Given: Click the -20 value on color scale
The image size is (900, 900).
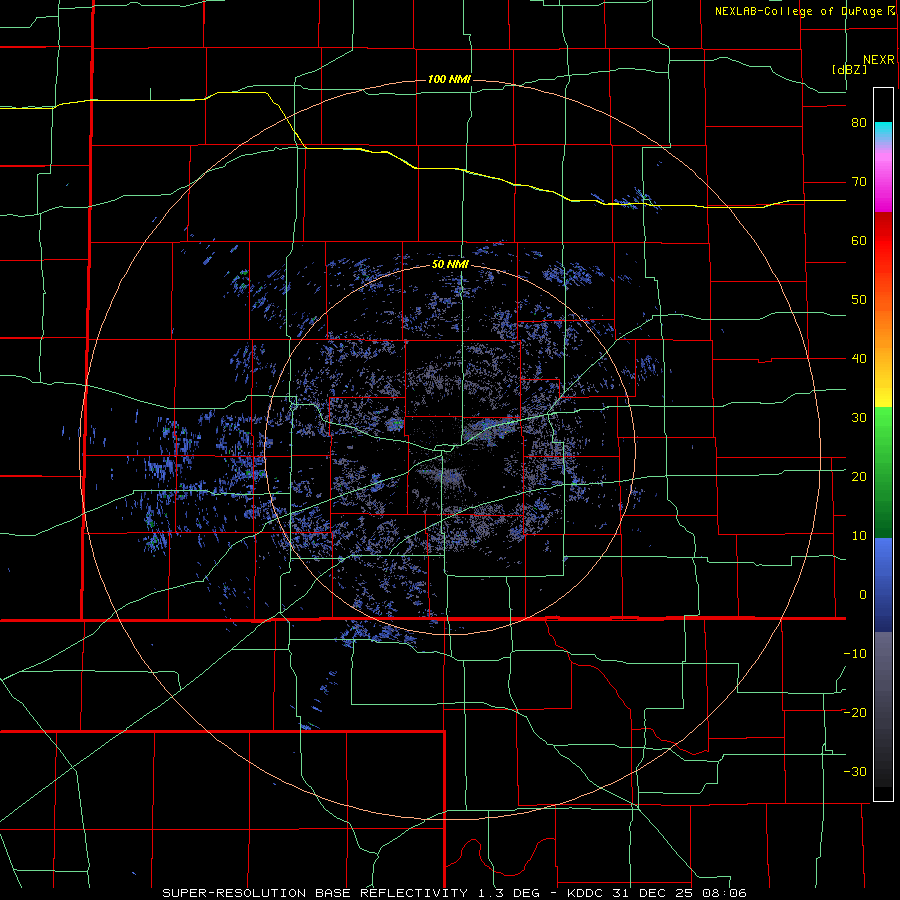Looking at the screenshot, I should tap(855, 713).
